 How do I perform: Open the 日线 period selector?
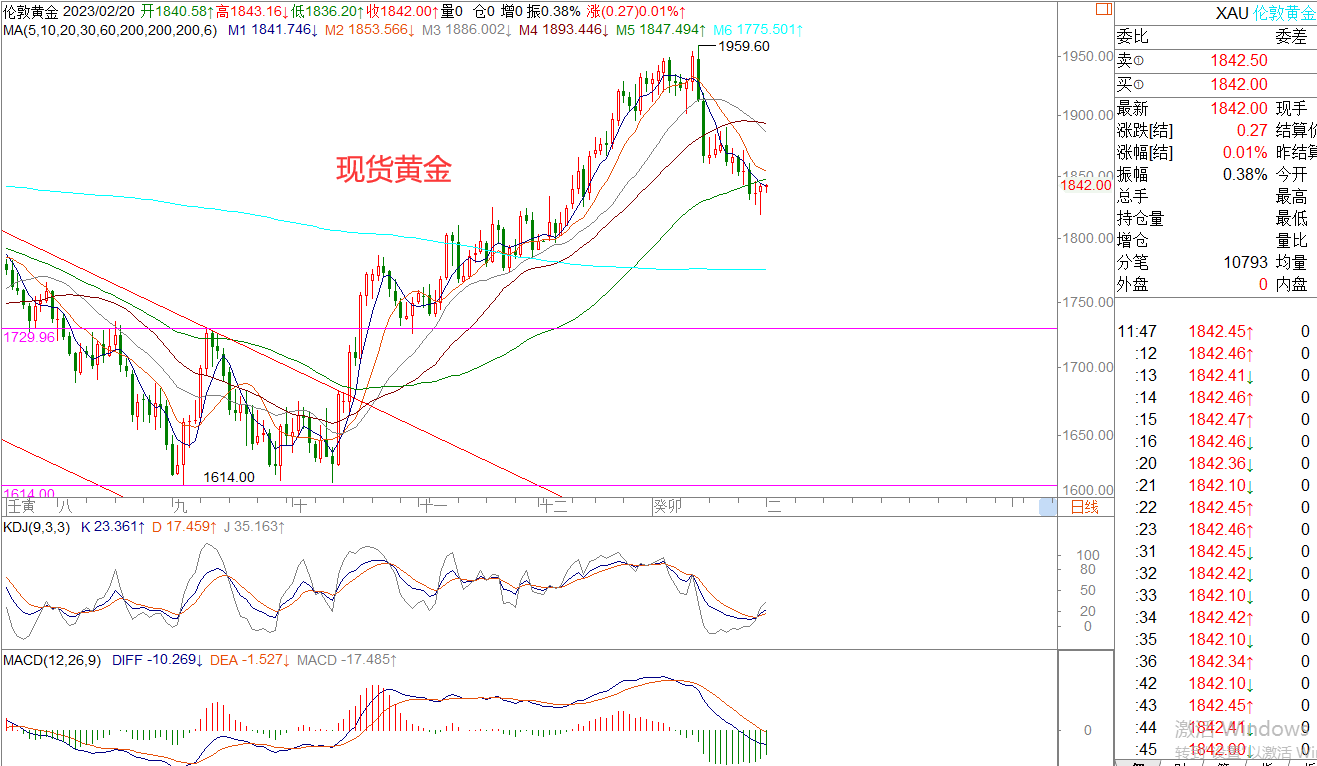(x=1084, y=507)
